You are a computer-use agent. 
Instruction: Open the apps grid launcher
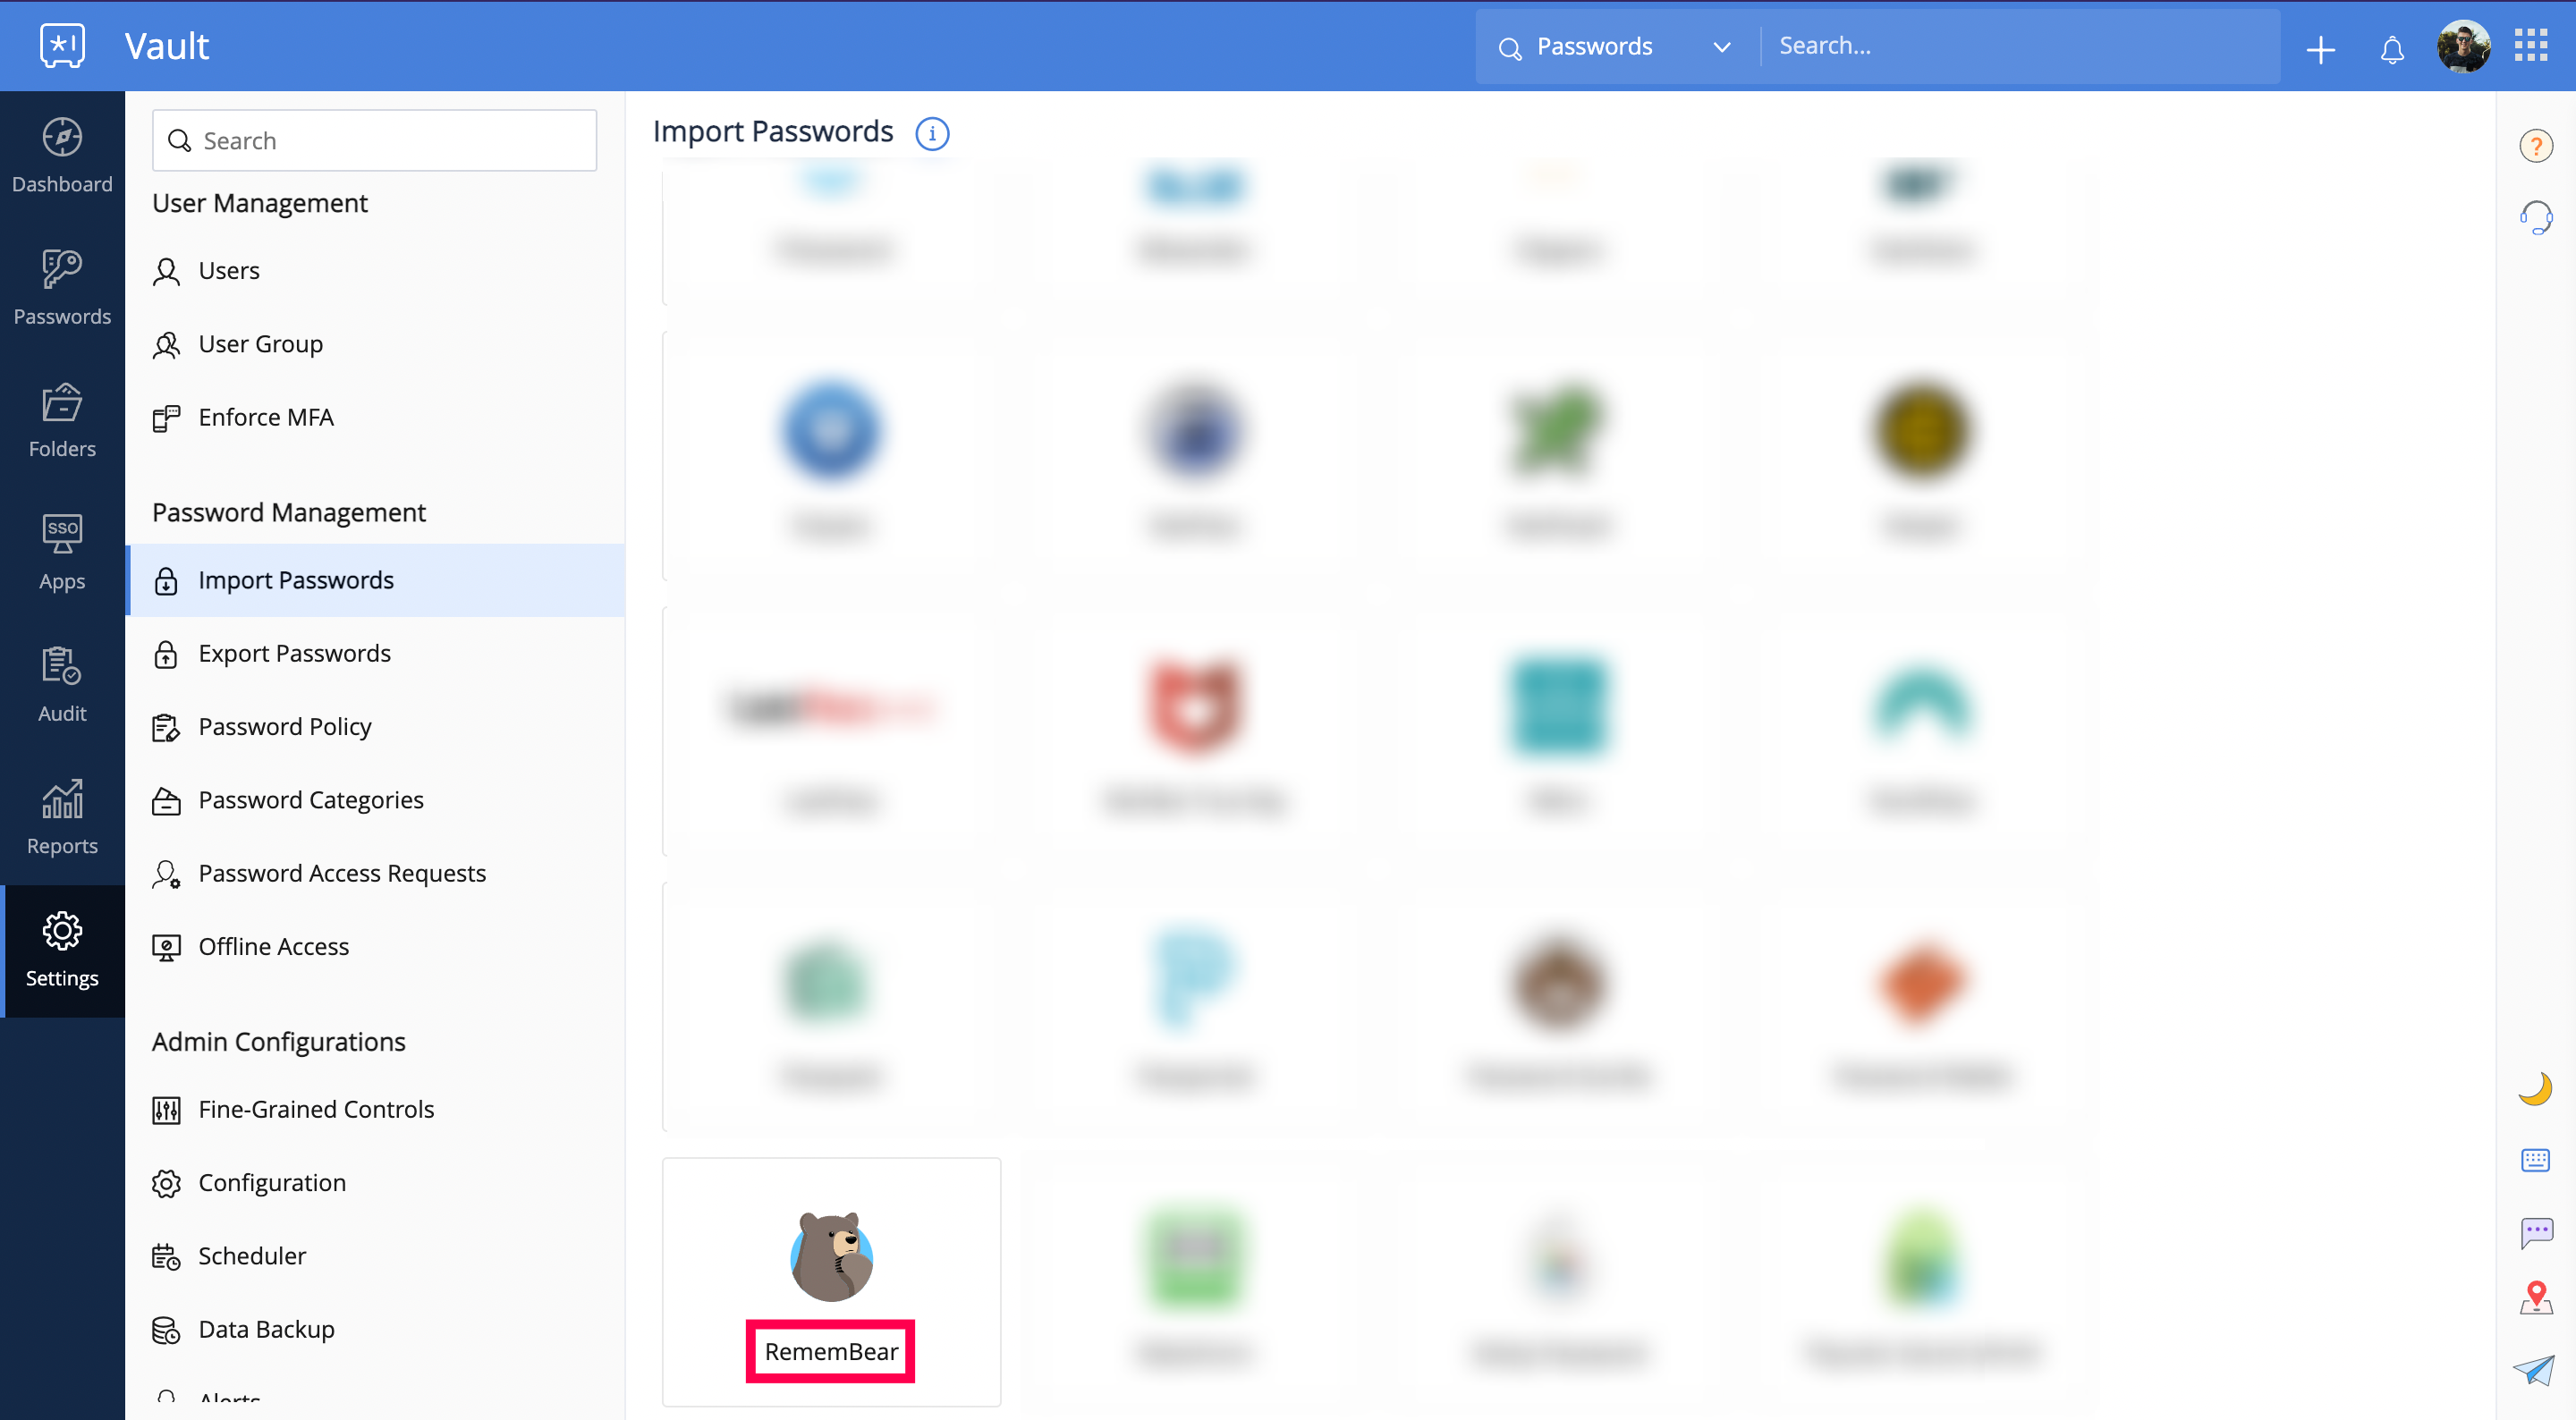(2531, 45)
